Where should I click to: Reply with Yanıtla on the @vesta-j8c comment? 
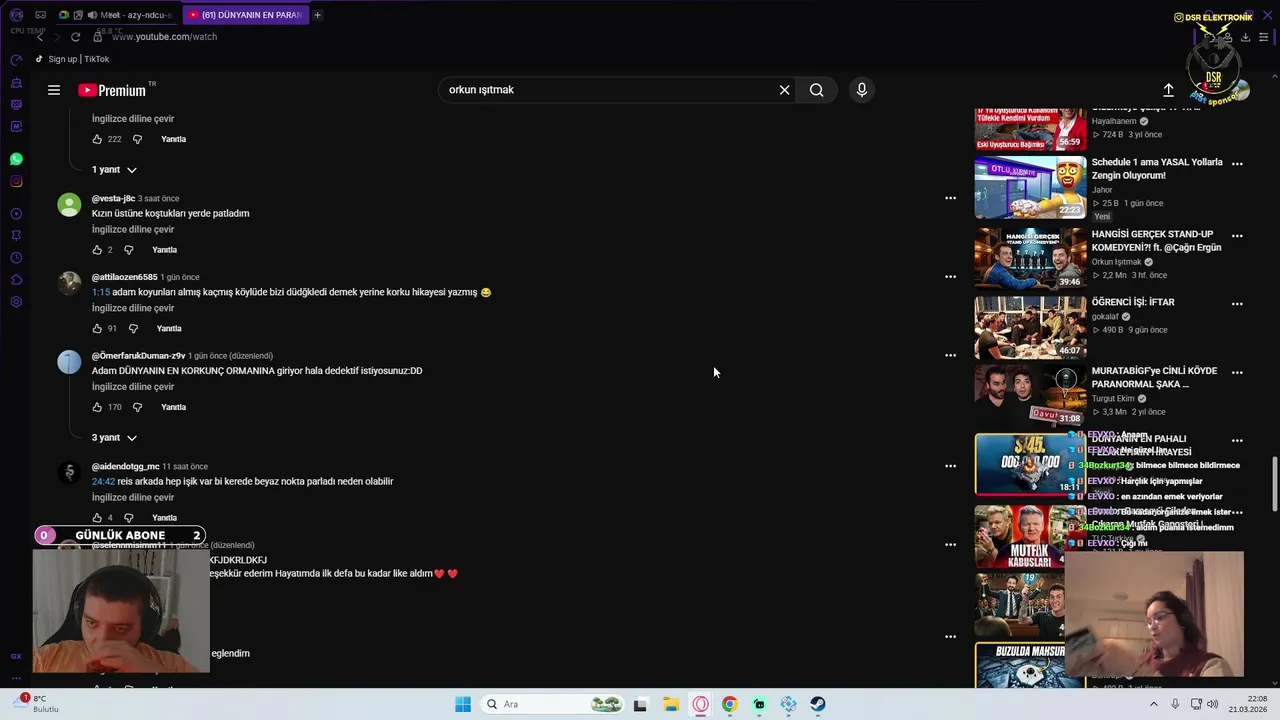click(164, 250)
